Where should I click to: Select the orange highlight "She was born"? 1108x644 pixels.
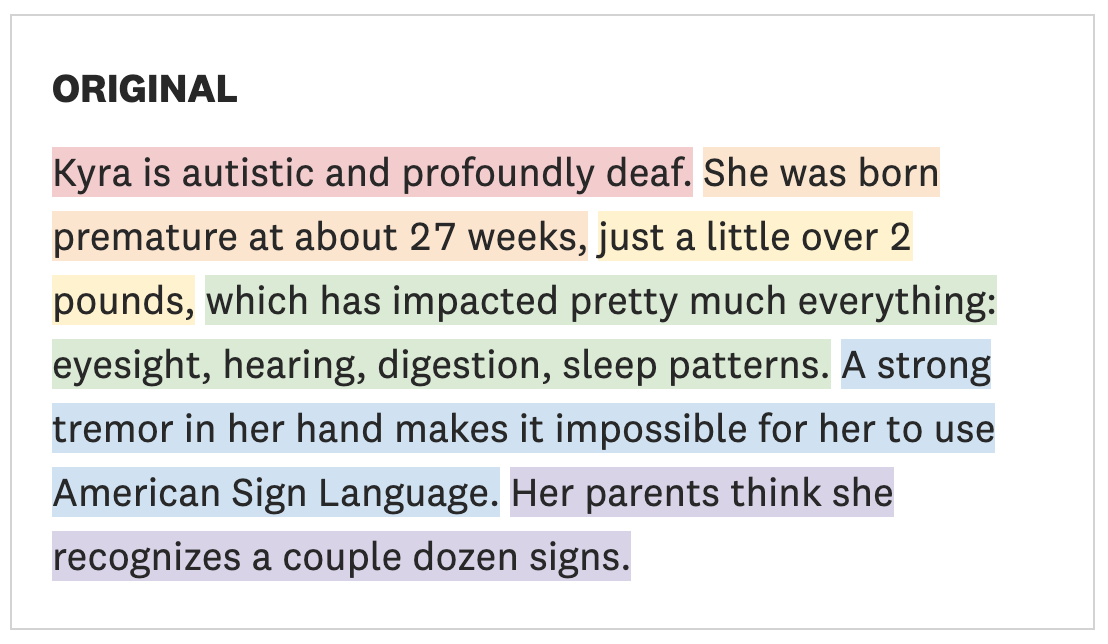[821, 172]
